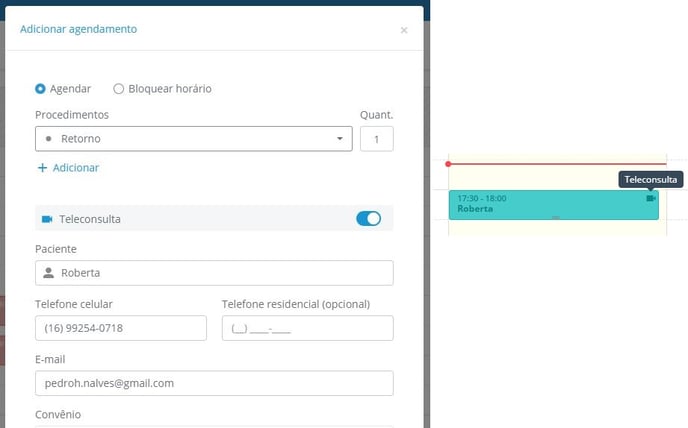Click the Paciente name field containing Roberta
Viewport: 688px width, 428px height.
(x=214, y=272)
